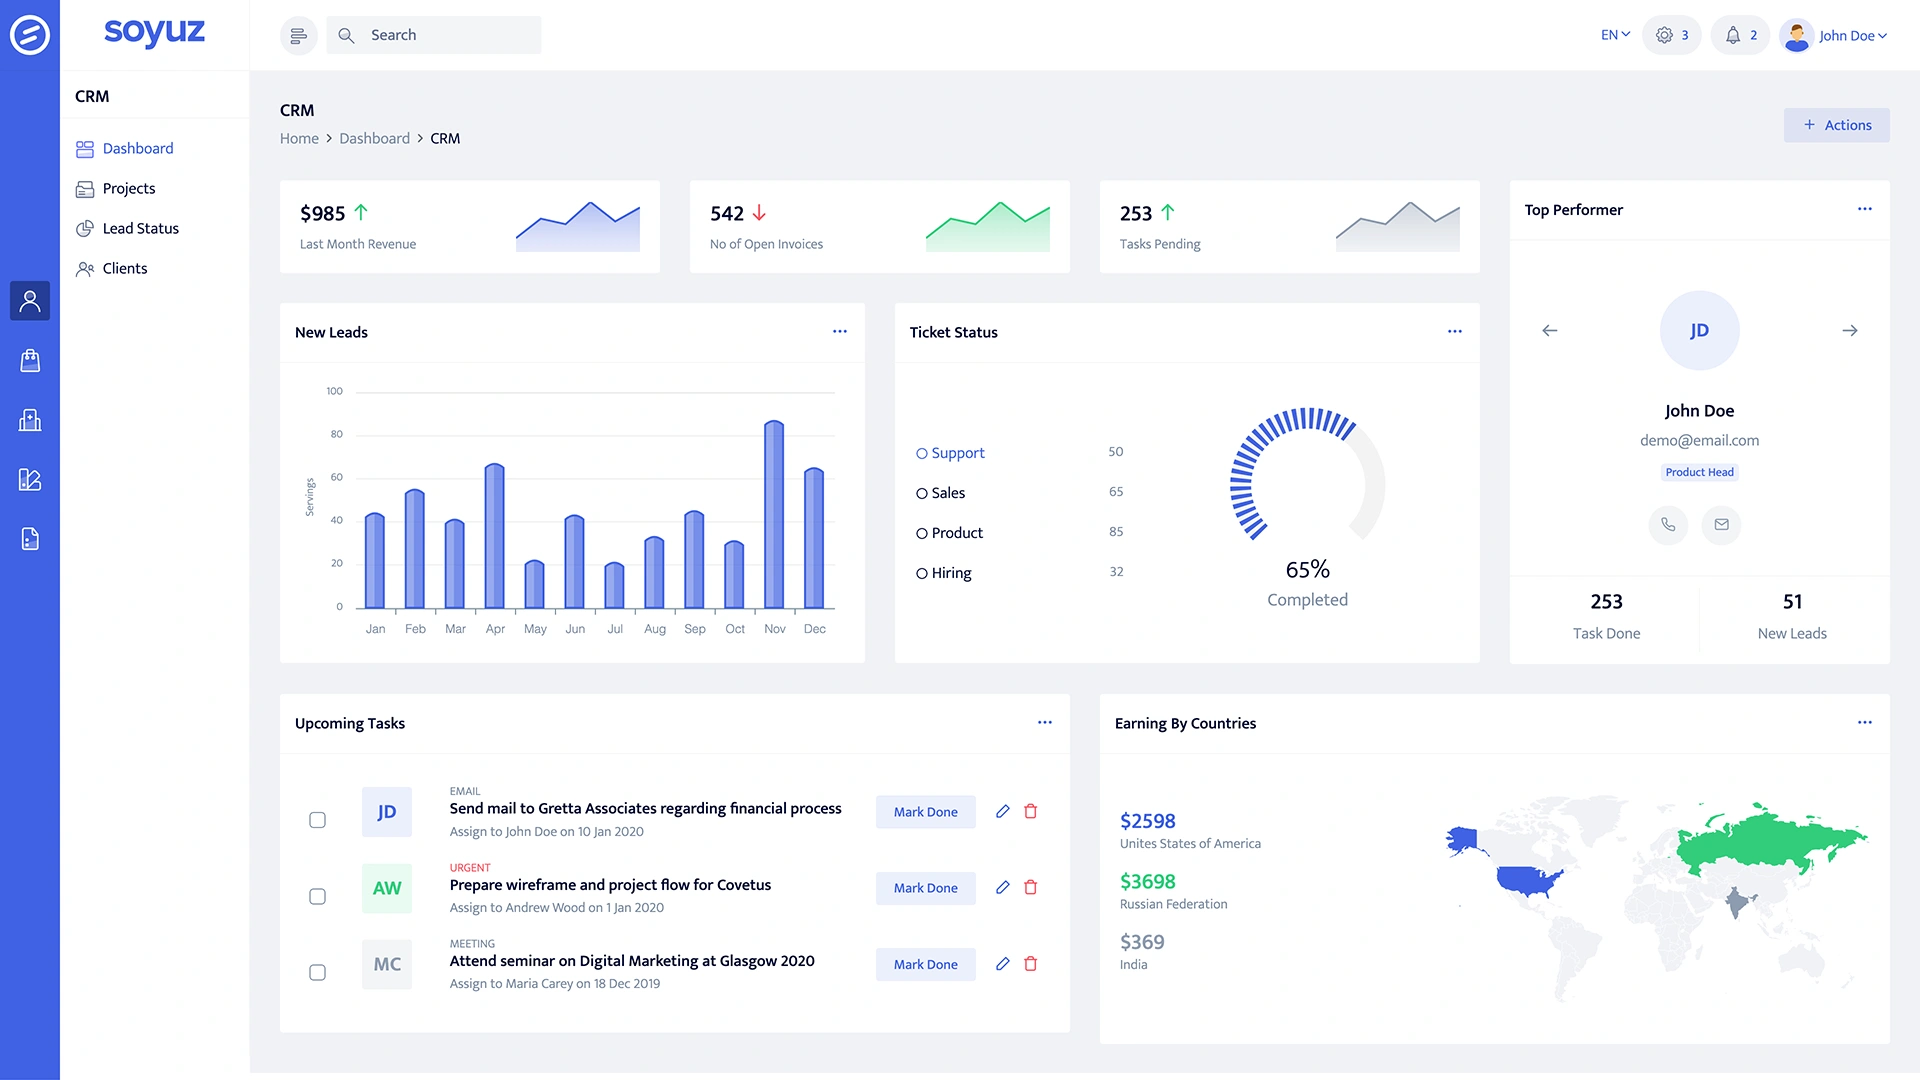Open the EN language dropdown
Viewport: 1920px width, 1080px height.
[1613, 34]
